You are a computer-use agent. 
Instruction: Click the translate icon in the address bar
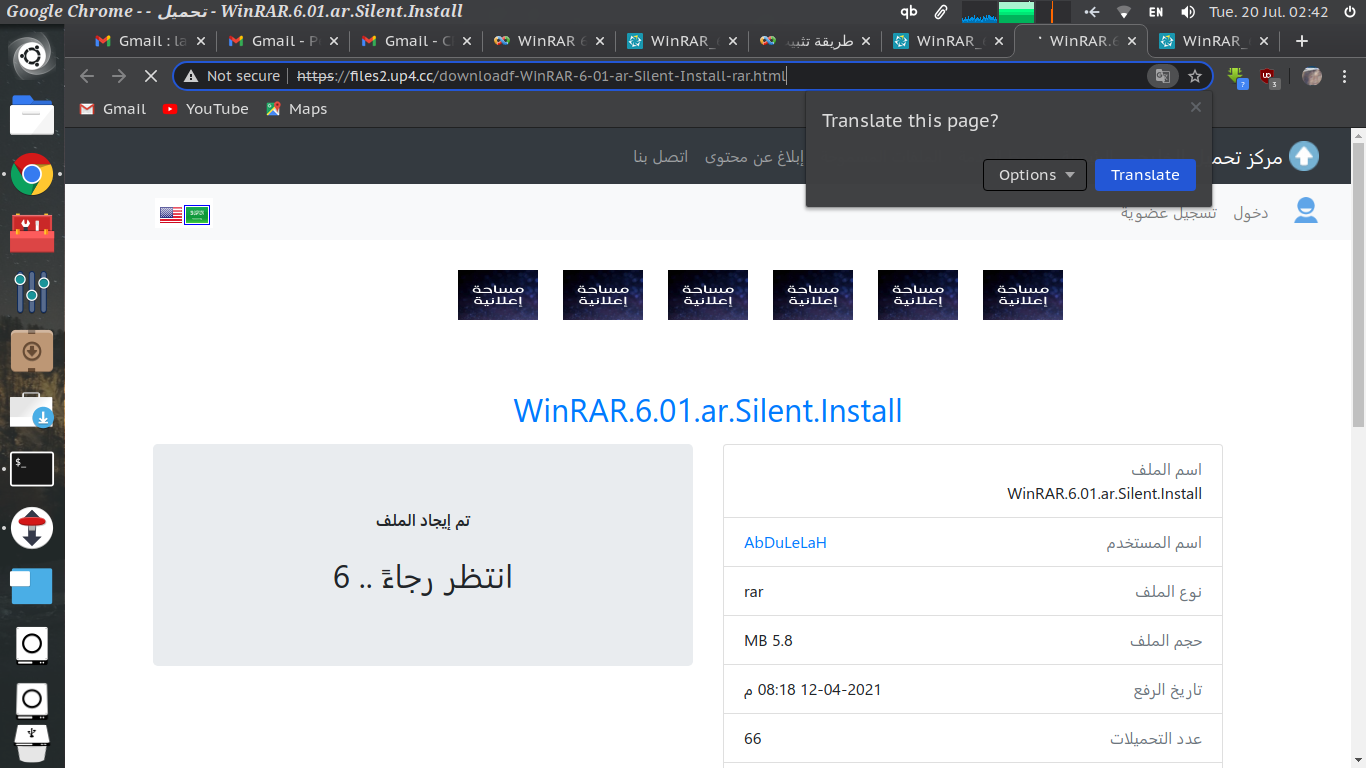1162,76
